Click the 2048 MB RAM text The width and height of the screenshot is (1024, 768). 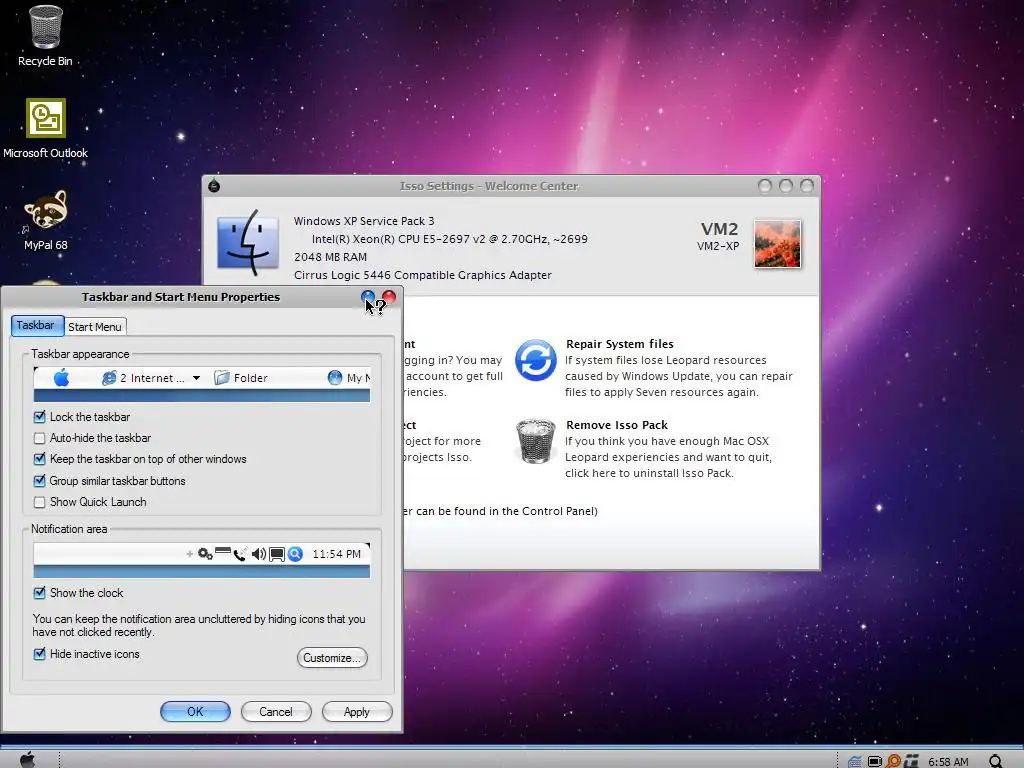(x=330, y=257)
